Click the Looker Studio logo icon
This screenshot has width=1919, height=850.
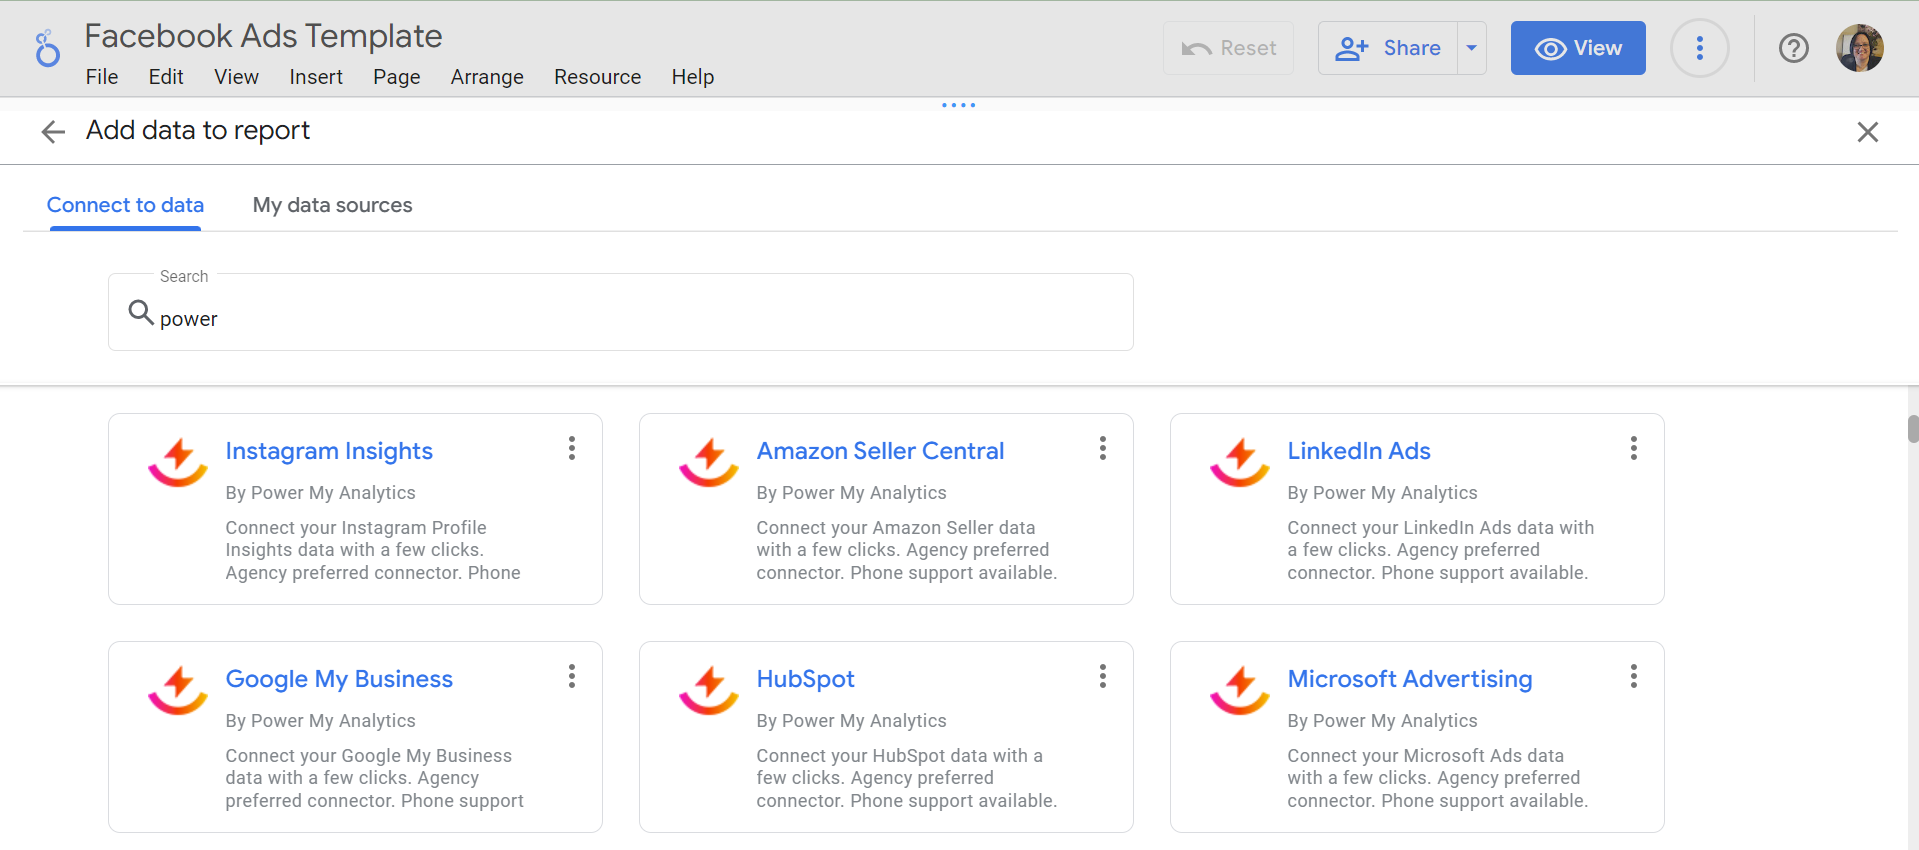[x=47, y=48]
